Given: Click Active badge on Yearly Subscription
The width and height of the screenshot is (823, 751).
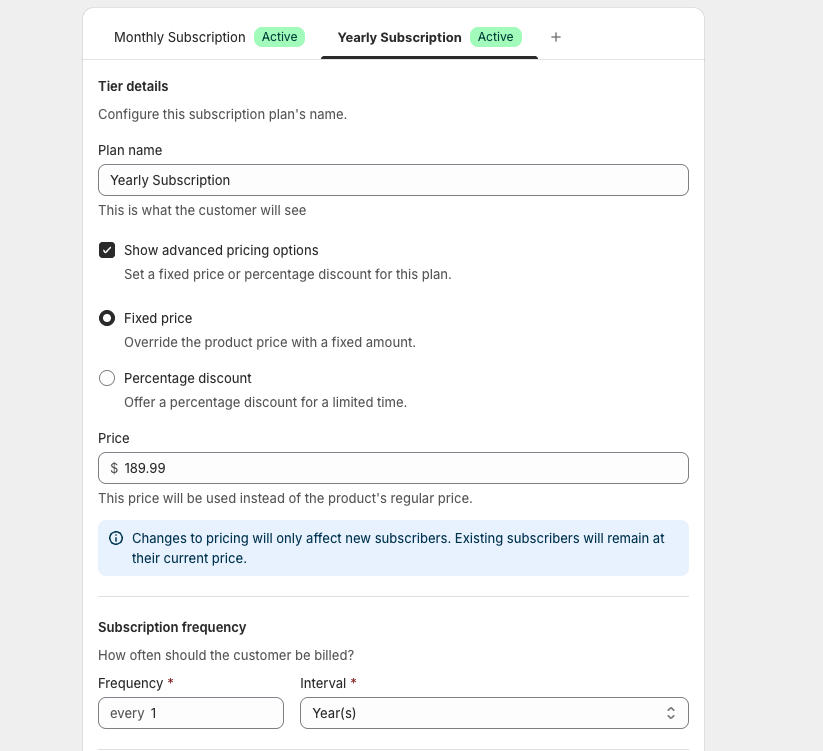Looking at the screenshot, I should [x=495, y=37].
